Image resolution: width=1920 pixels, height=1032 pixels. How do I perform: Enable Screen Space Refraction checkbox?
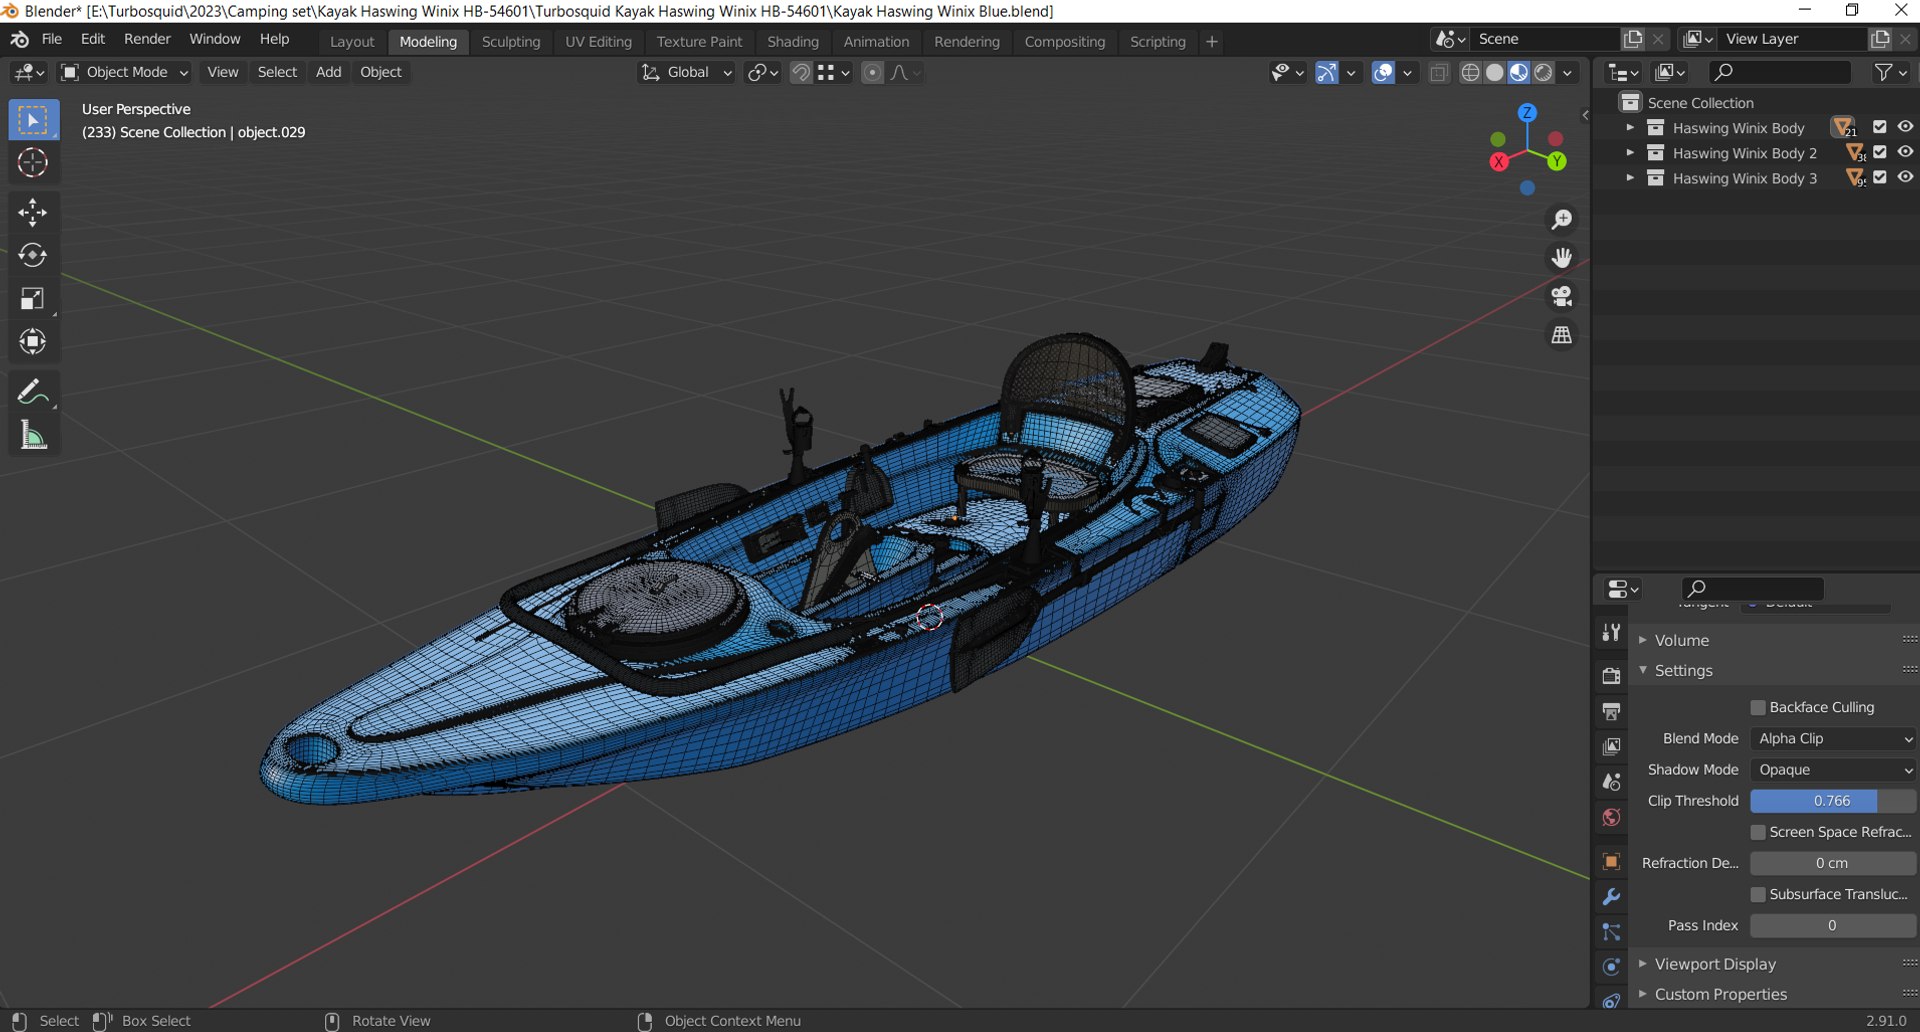(x=1758, y=832)
